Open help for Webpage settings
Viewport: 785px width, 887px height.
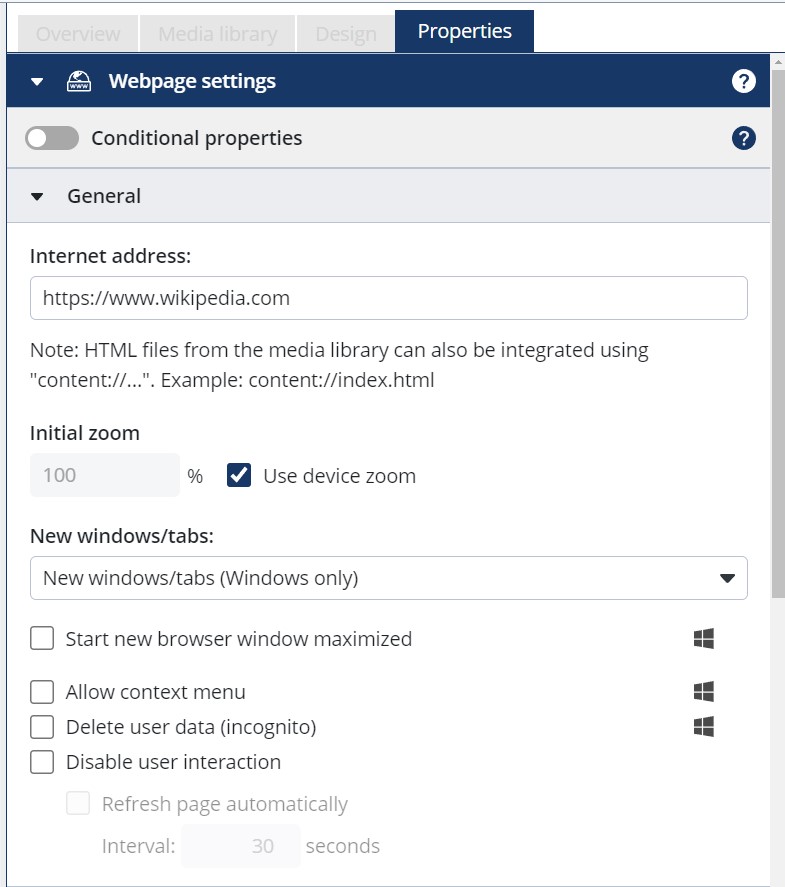743,81
